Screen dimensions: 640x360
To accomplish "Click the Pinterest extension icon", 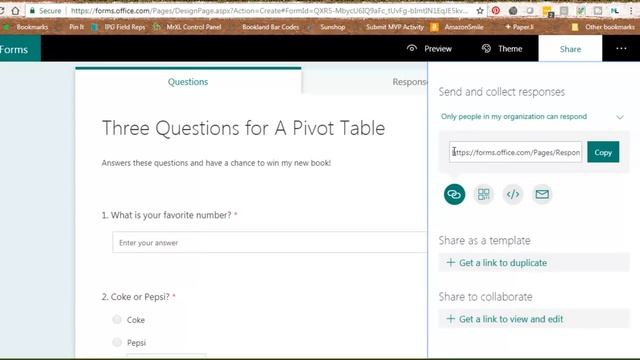I will pyautogui.click(x=496, y=11).
